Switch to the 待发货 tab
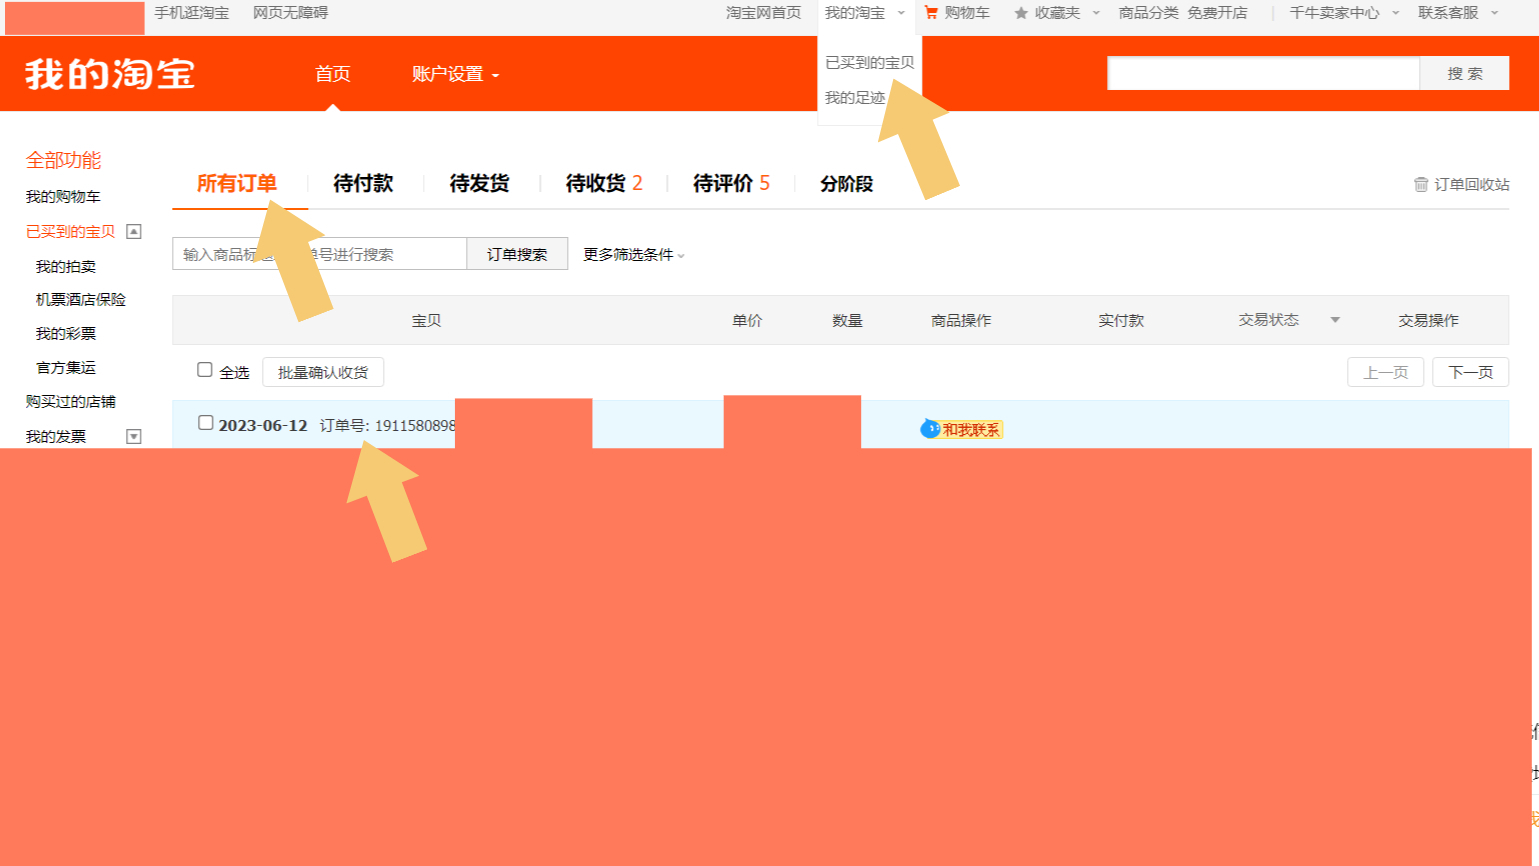 click(x=479, y=183)
